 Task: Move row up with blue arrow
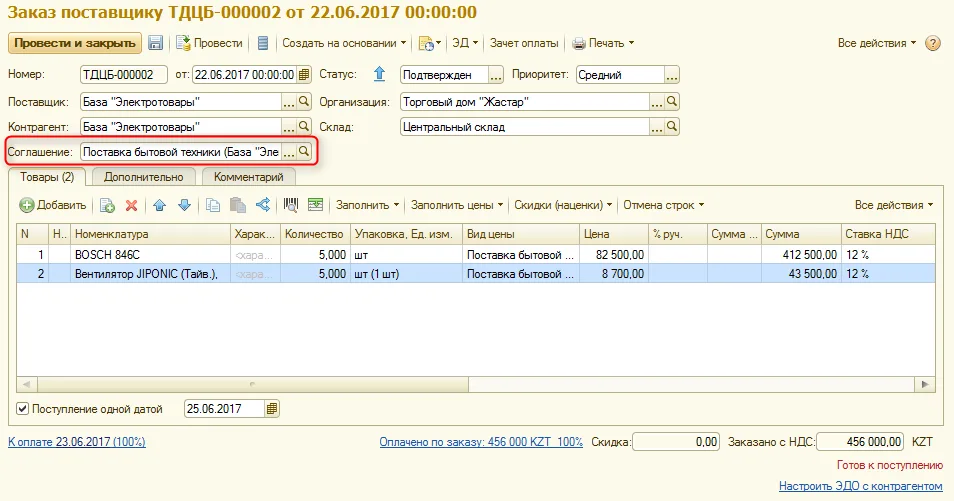click(x=159, y=205)
